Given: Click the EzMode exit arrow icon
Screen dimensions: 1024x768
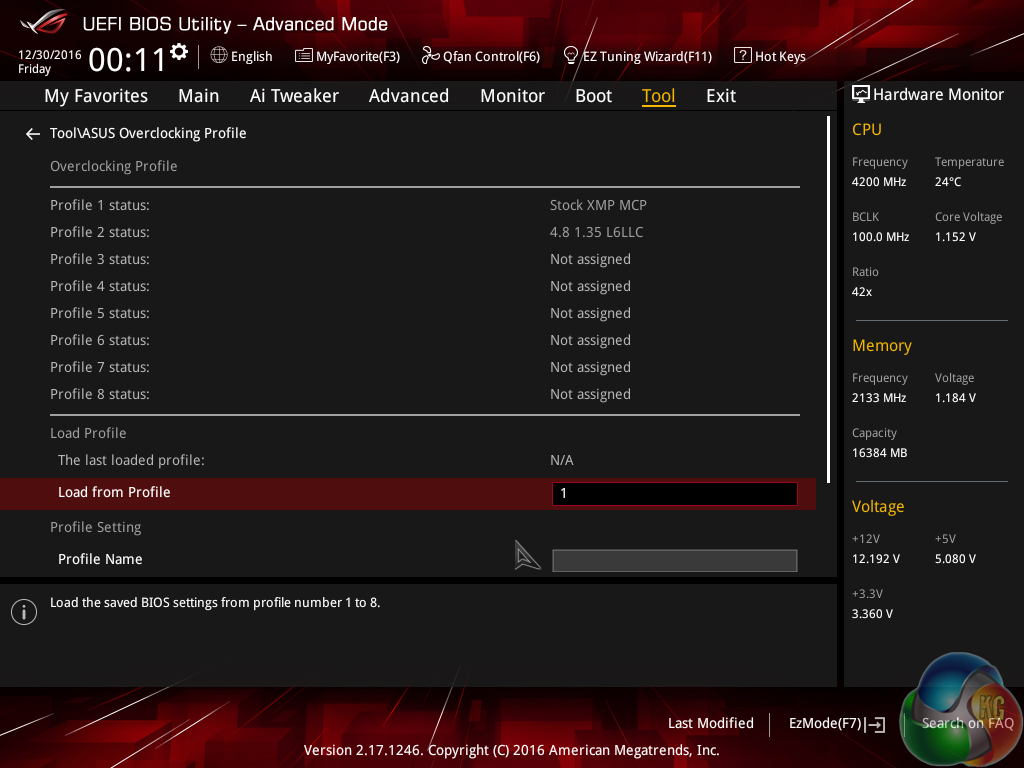Looking at the screenshot, I should coord(876,724).
